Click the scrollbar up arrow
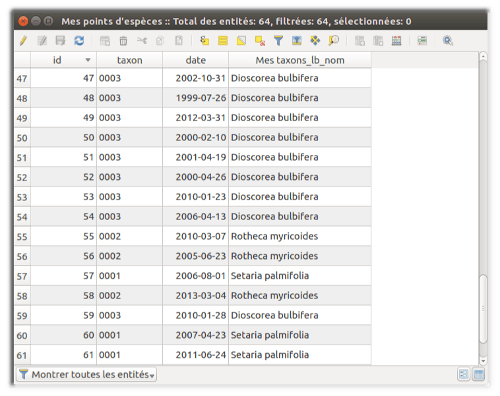 [x=483, y=57]
